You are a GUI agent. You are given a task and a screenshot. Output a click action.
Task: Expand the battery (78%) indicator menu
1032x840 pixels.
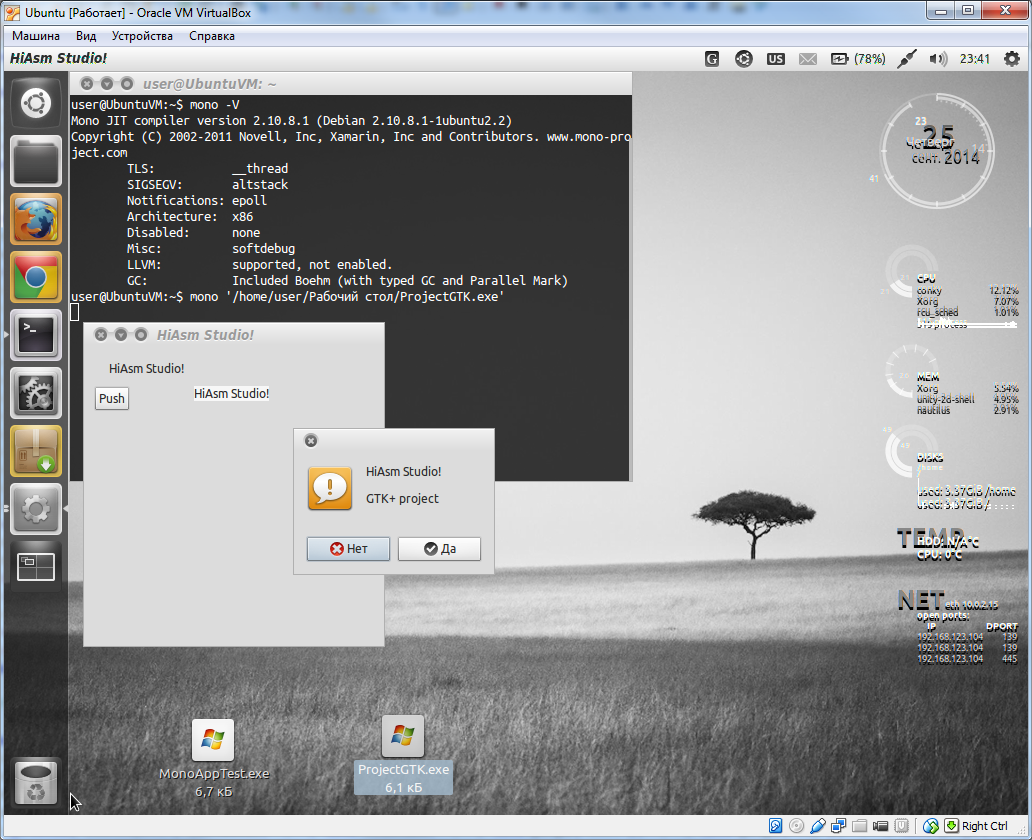857,59
